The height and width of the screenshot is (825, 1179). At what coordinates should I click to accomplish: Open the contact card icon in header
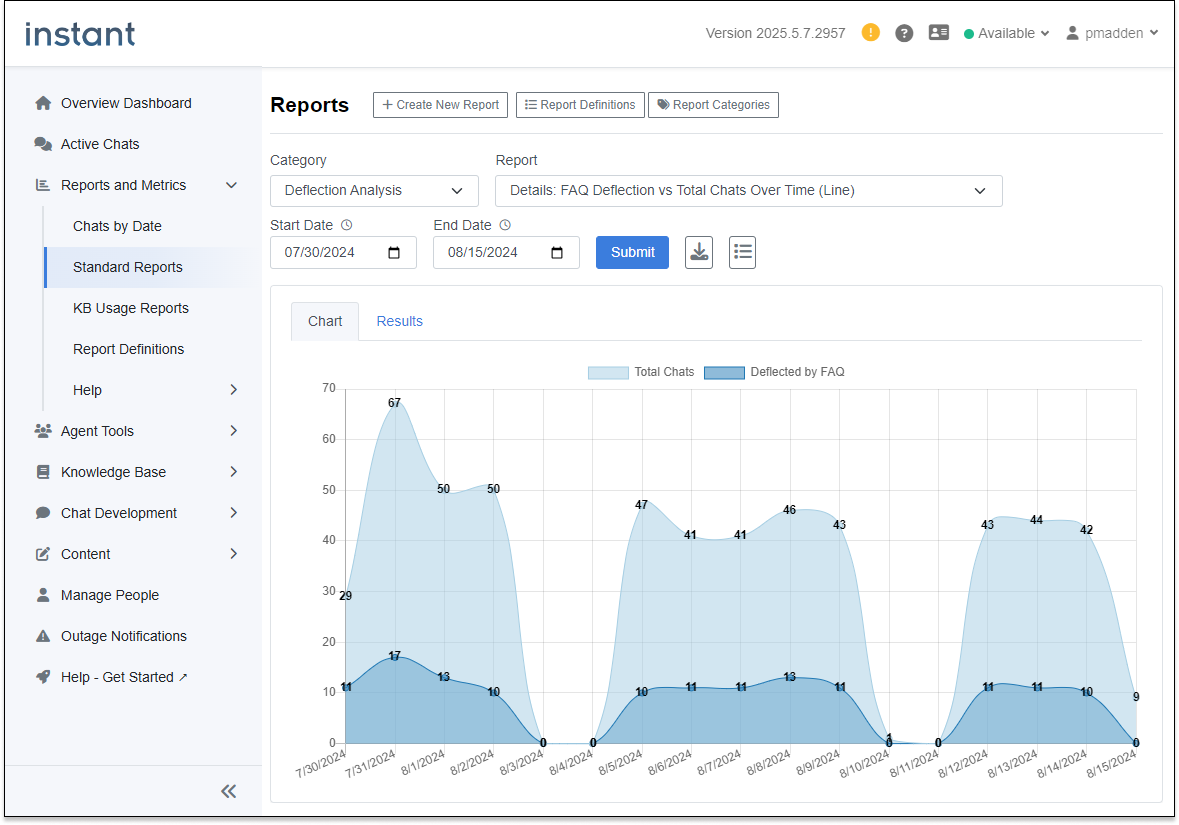tap(938, 32)
